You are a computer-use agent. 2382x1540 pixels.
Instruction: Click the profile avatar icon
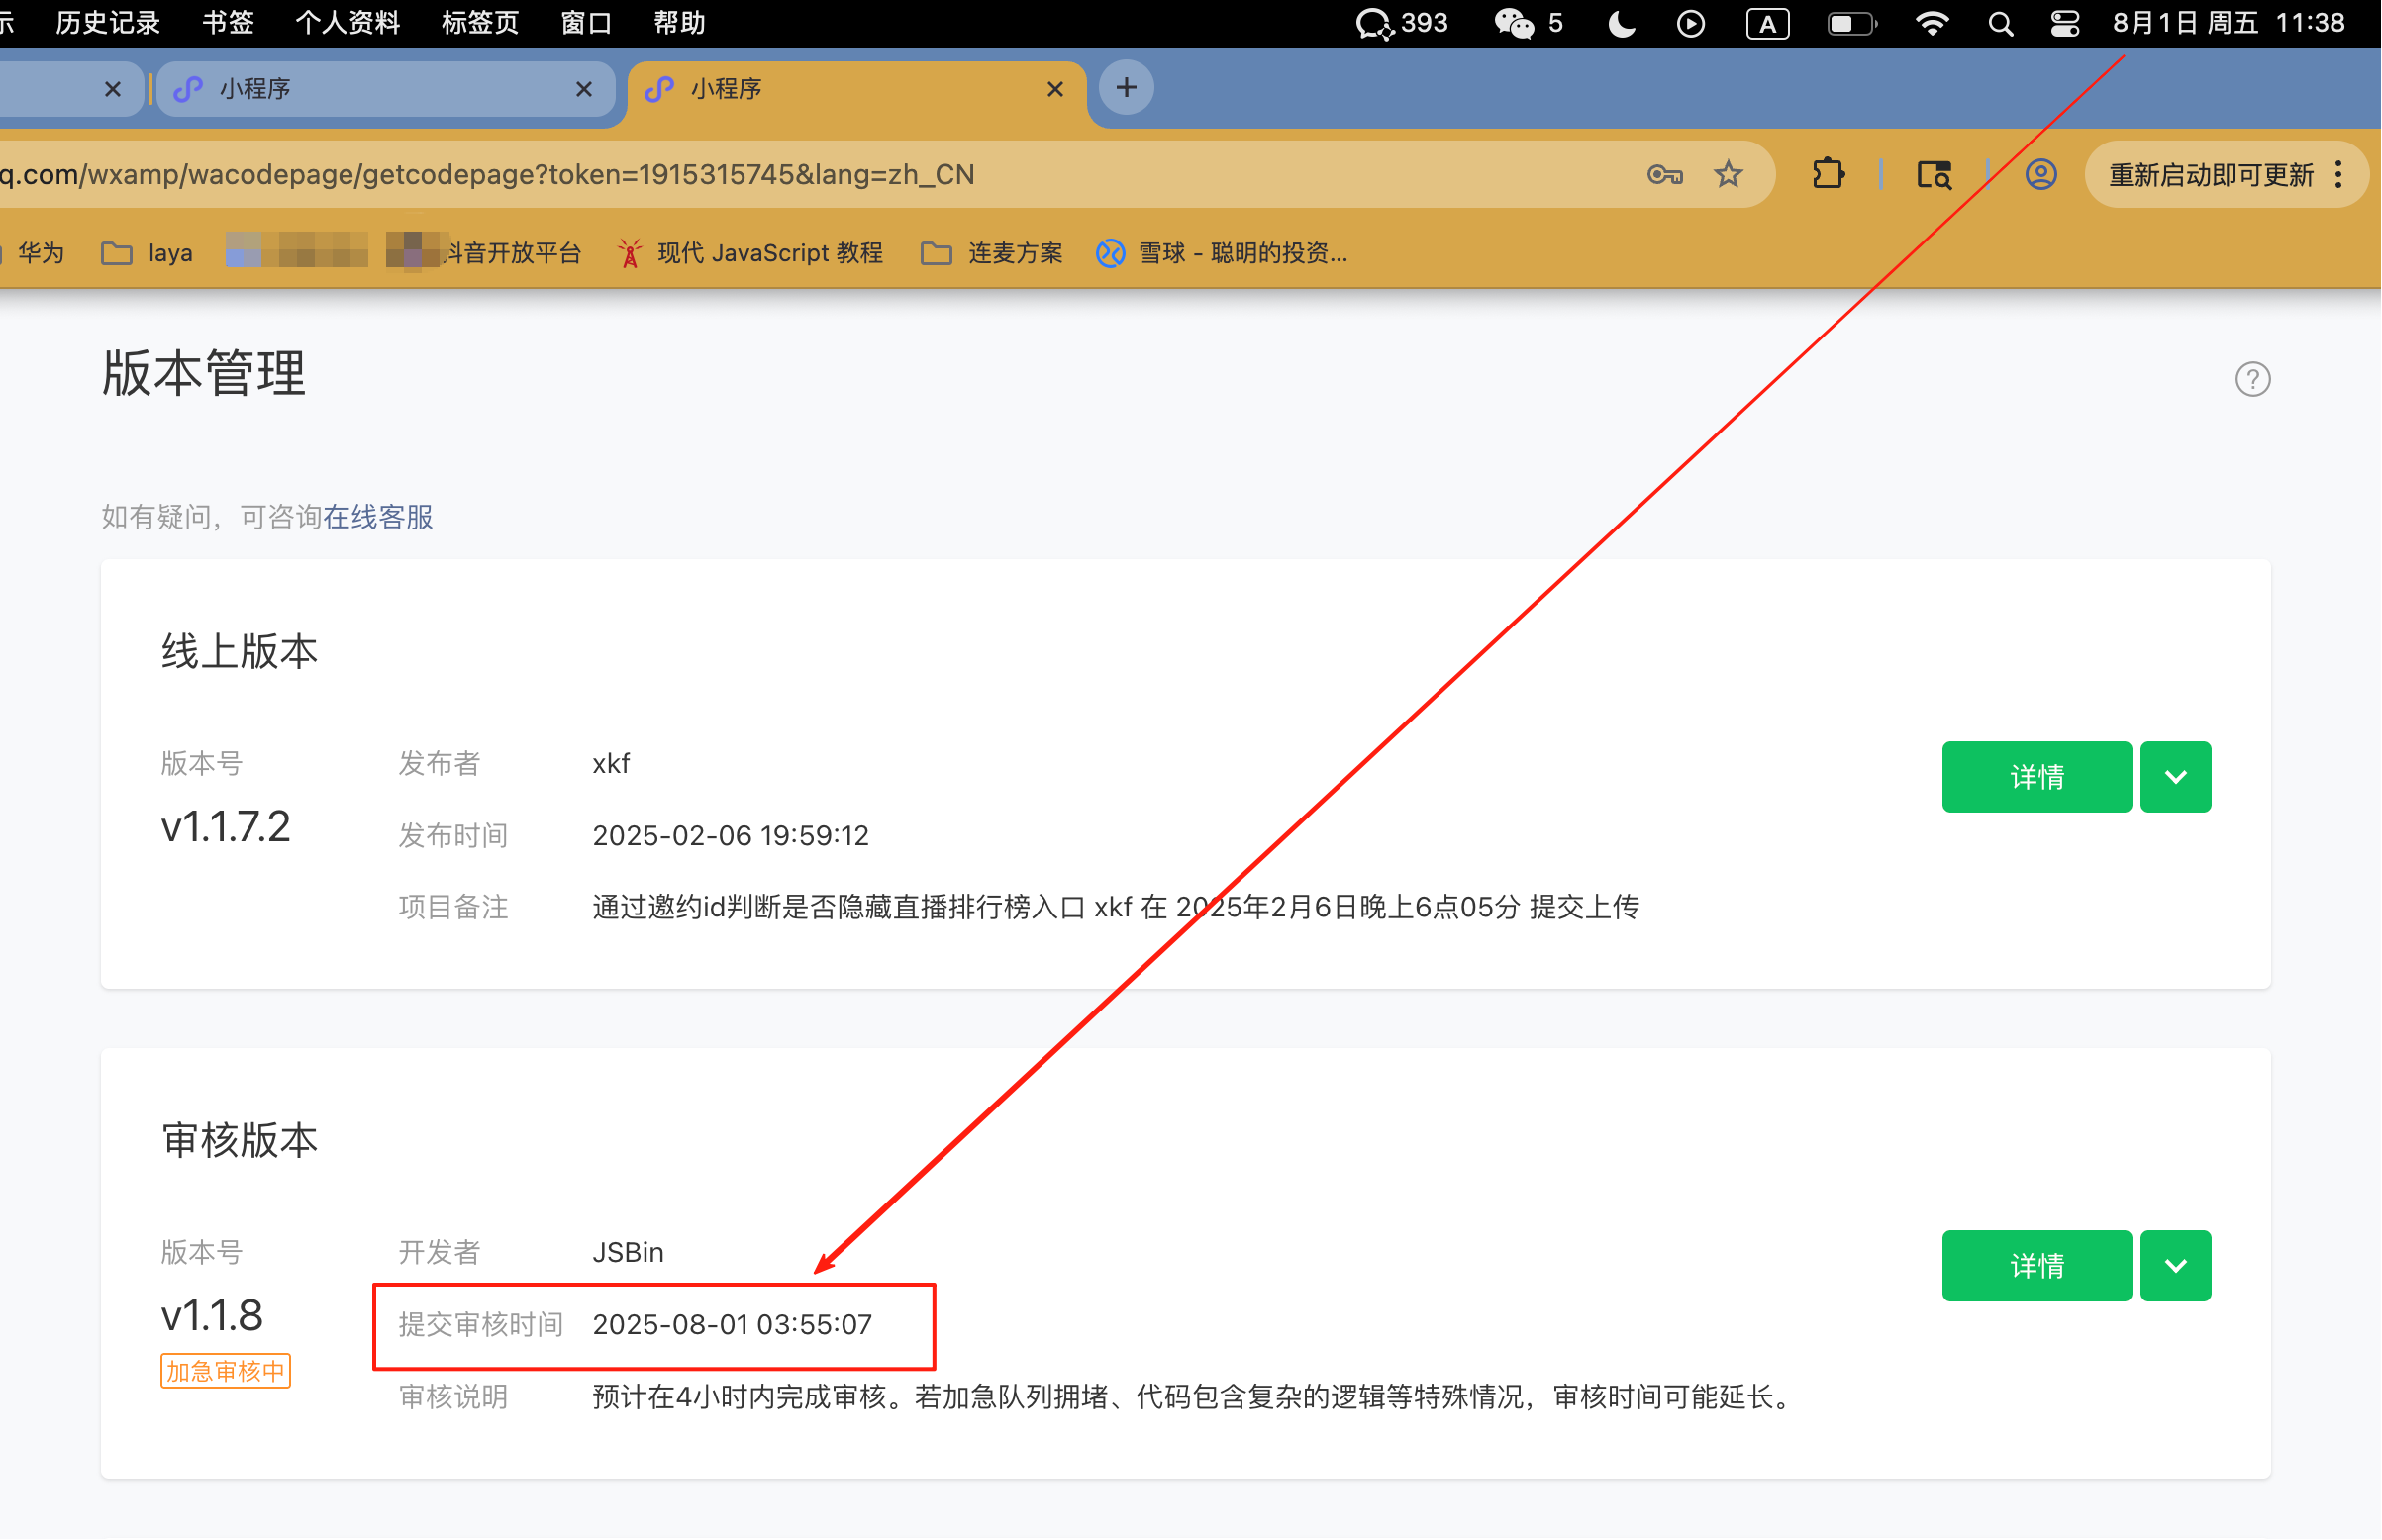click(x=2041, y=174)
